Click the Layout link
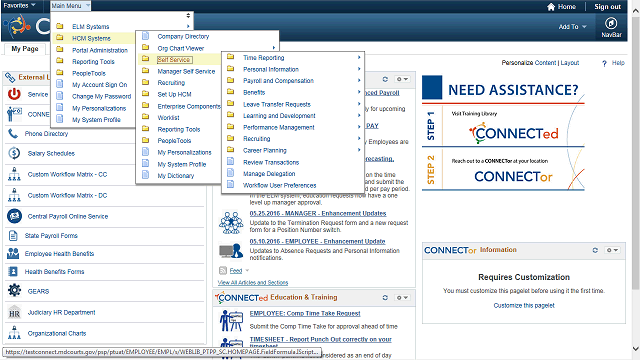Screen dimensions: 640x360 tap(570, 62)
